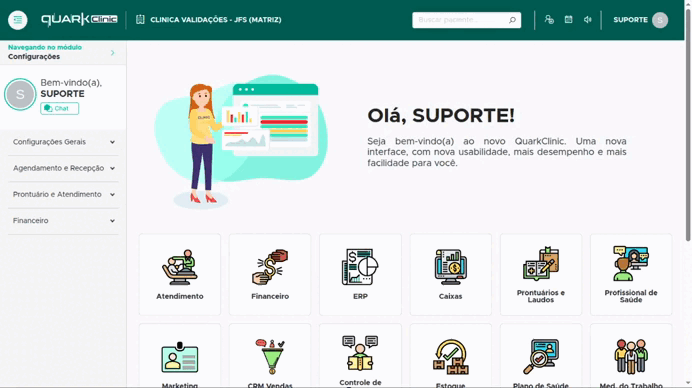Expand the Financeiro sidebar menu
Image resolution: width=692 pixels, height=388 pixels.
[x=64, y=221]
